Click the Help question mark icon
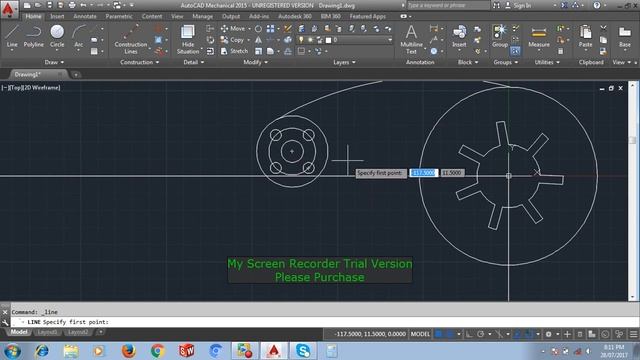640x360 pixels. point(597,5)
